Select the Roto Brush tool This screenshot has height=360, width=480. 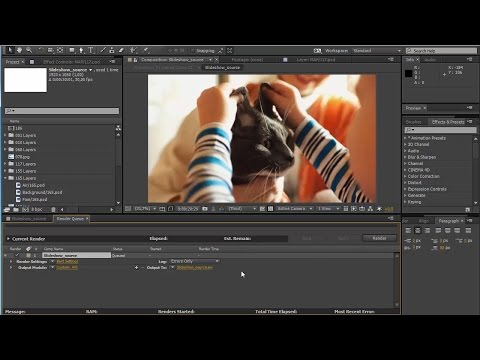point(133,50)
